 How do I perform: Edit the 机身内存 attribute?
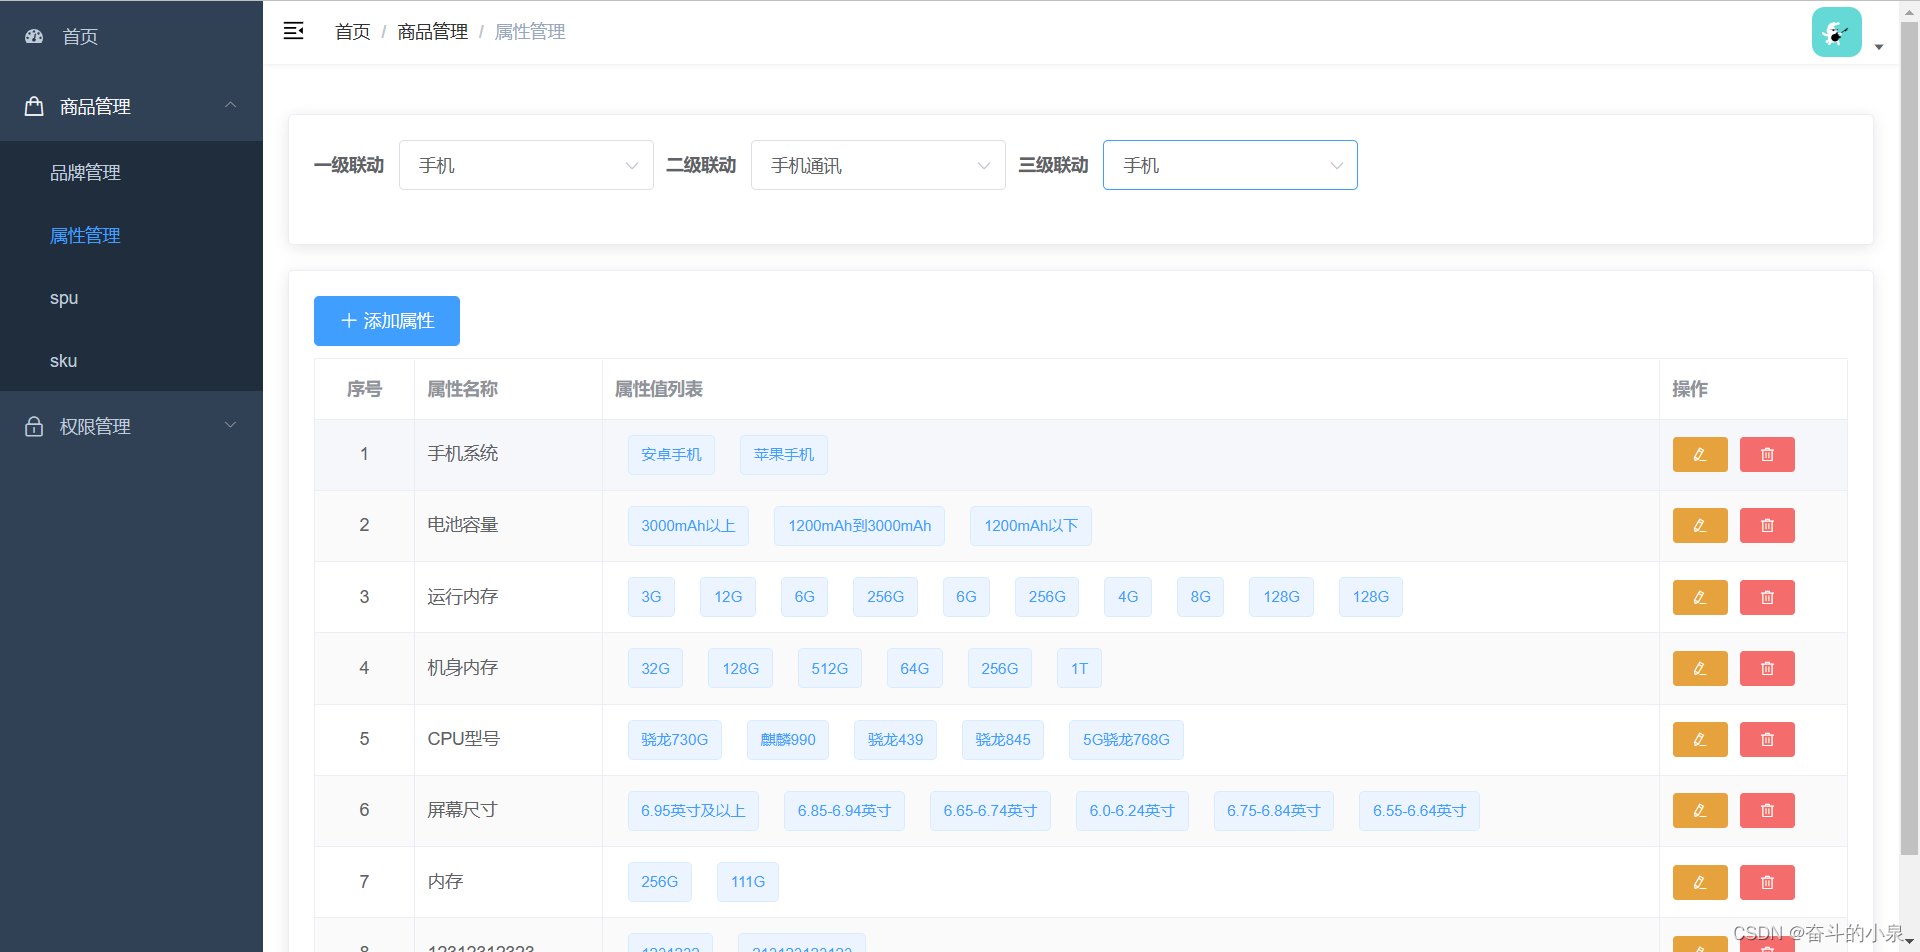point(1700,669)
